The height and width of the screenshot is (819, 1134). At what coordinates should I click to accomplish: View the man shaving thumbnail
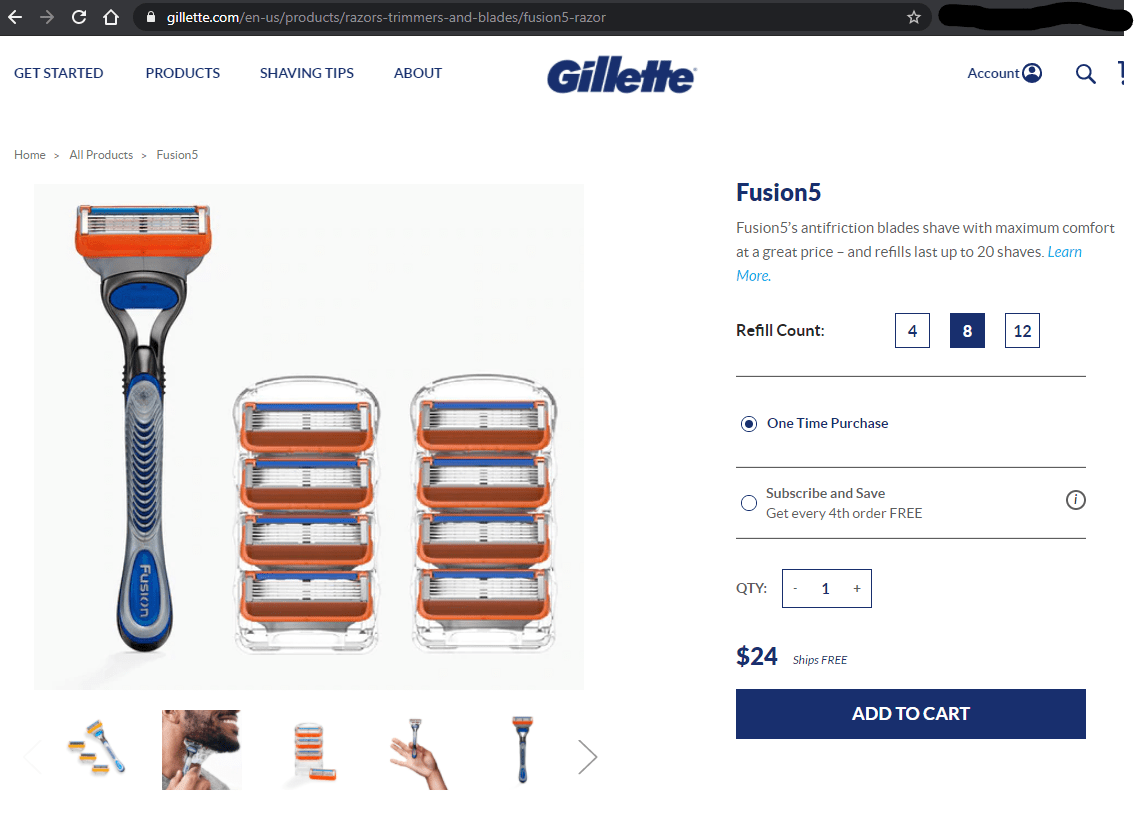202,750
